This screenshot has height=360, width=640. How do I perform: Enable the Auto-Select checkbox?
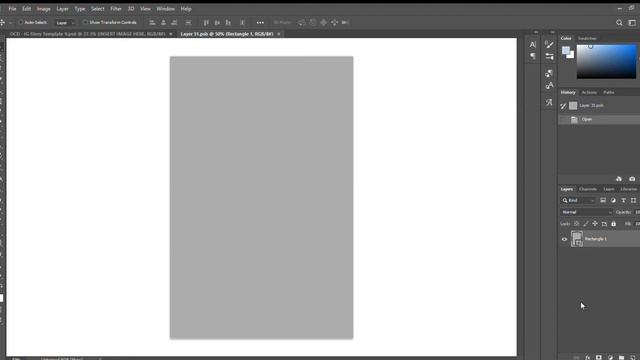[20, 22]
